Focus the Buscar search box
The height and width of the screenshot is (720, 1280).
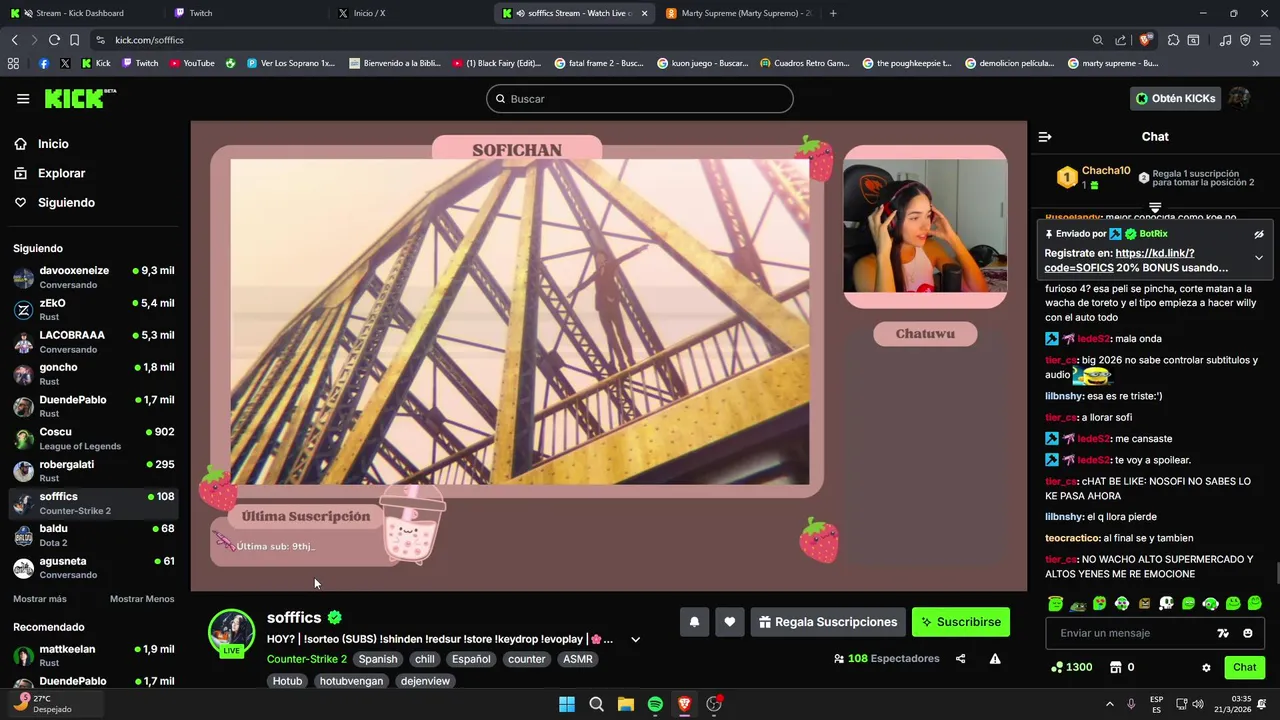(640, 99)
